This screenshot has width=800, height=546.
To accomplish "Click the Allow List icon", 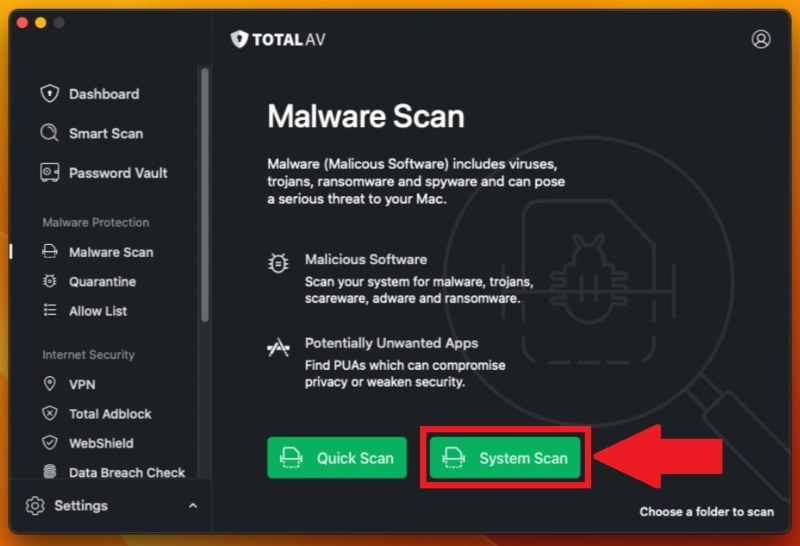I will (49, 310).
